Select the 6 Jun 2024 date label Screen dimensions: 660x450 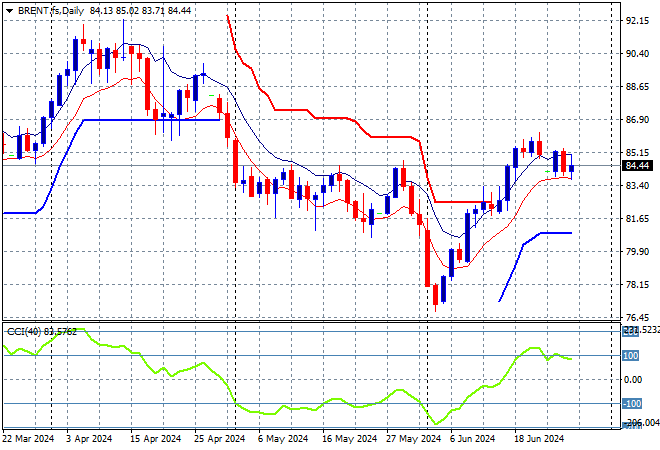(x=472, y=439)
